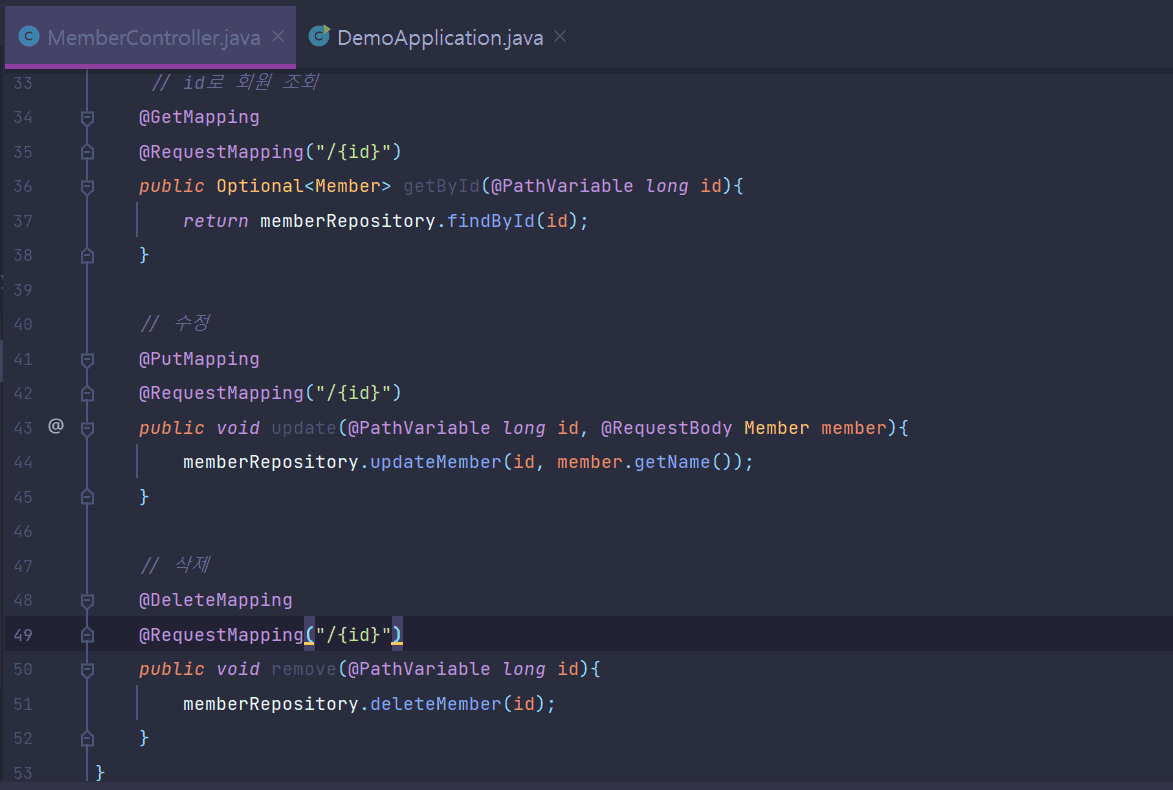Click @RequestMapping on line 35

[x=221, y=152]
